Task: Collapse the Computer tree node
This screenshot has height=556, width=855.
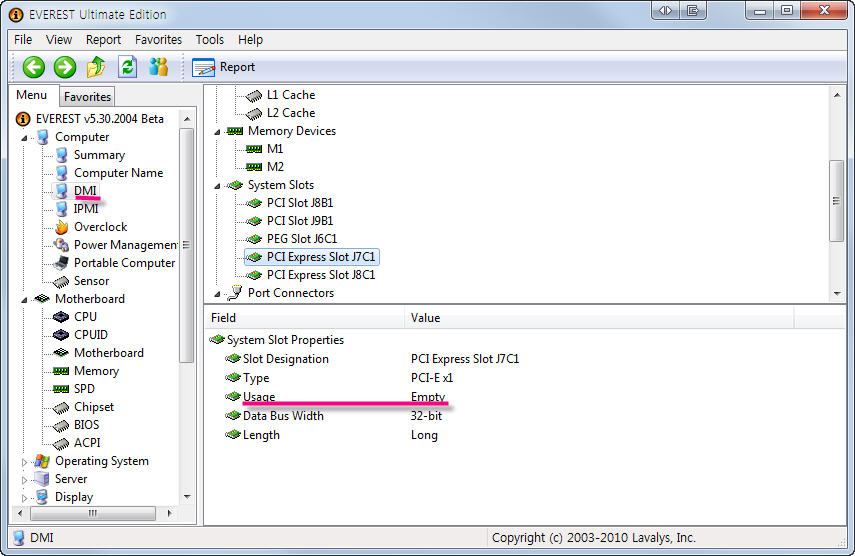Action: [24, 138]
